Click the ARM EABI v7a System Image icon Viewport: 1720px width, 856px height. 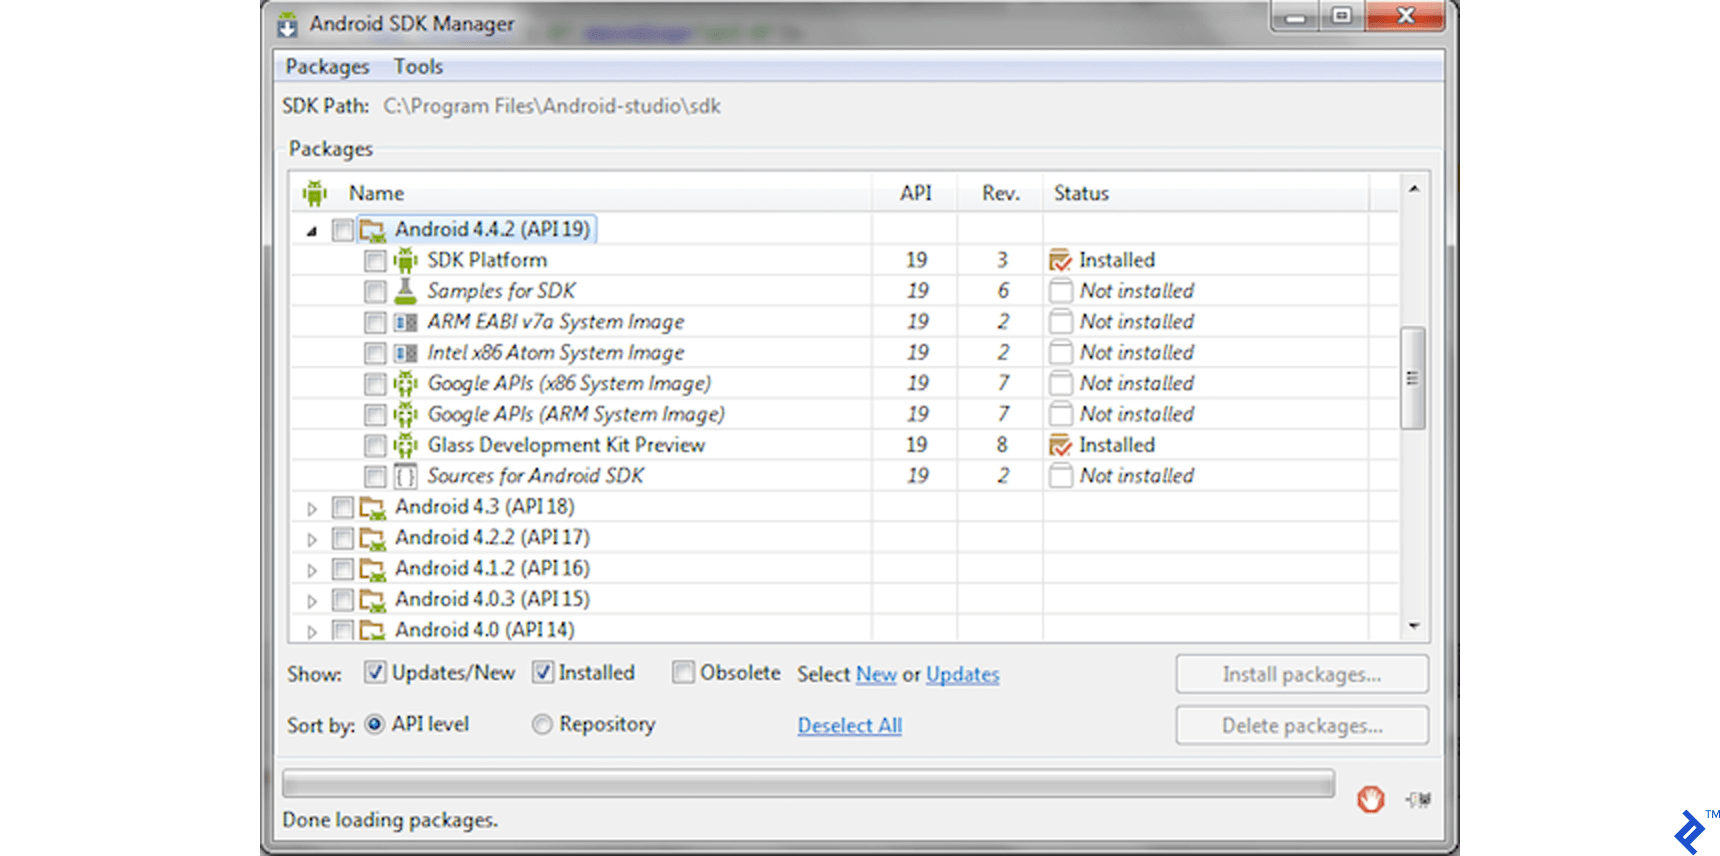pos(405,322)
